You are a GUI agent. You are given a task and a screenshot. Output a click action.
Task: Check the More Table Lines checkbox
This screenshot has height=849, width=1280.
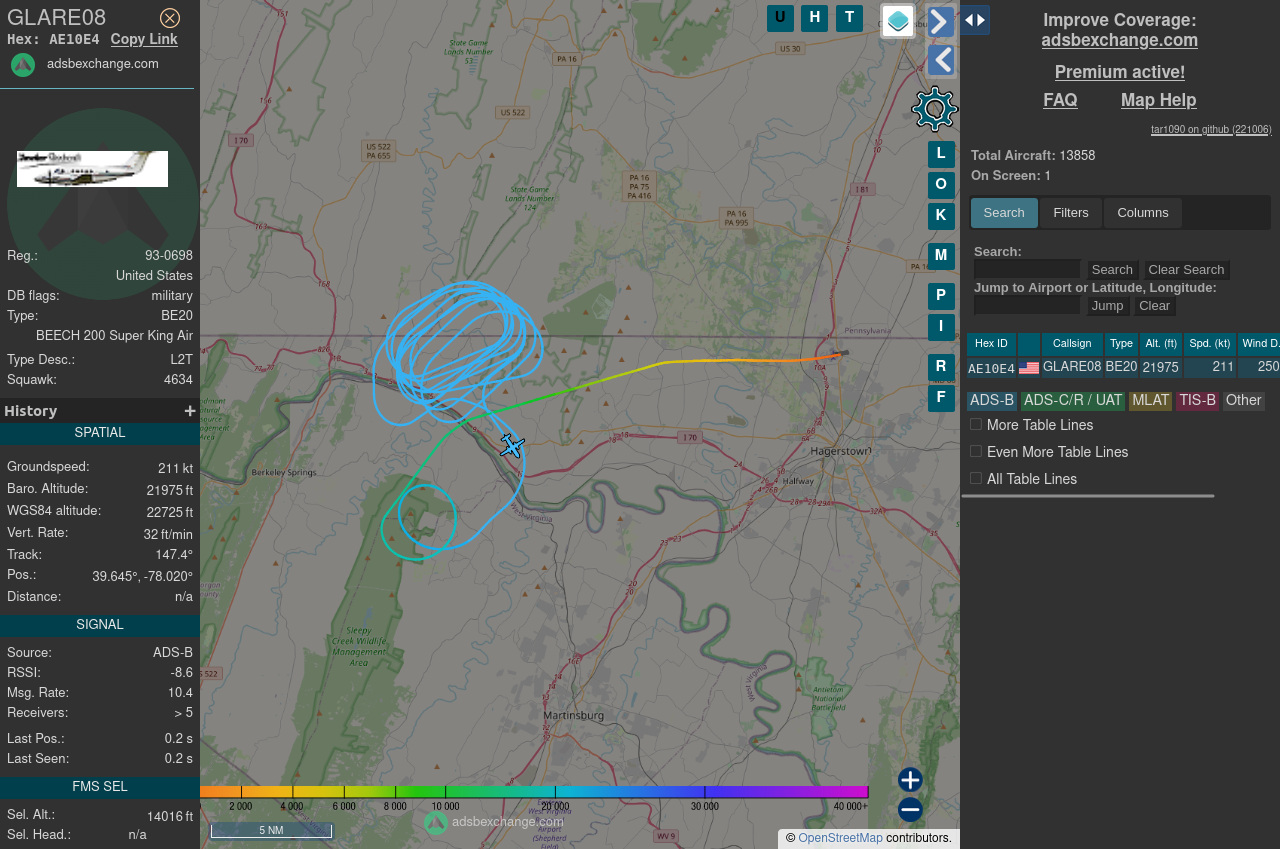coord(976,424)
